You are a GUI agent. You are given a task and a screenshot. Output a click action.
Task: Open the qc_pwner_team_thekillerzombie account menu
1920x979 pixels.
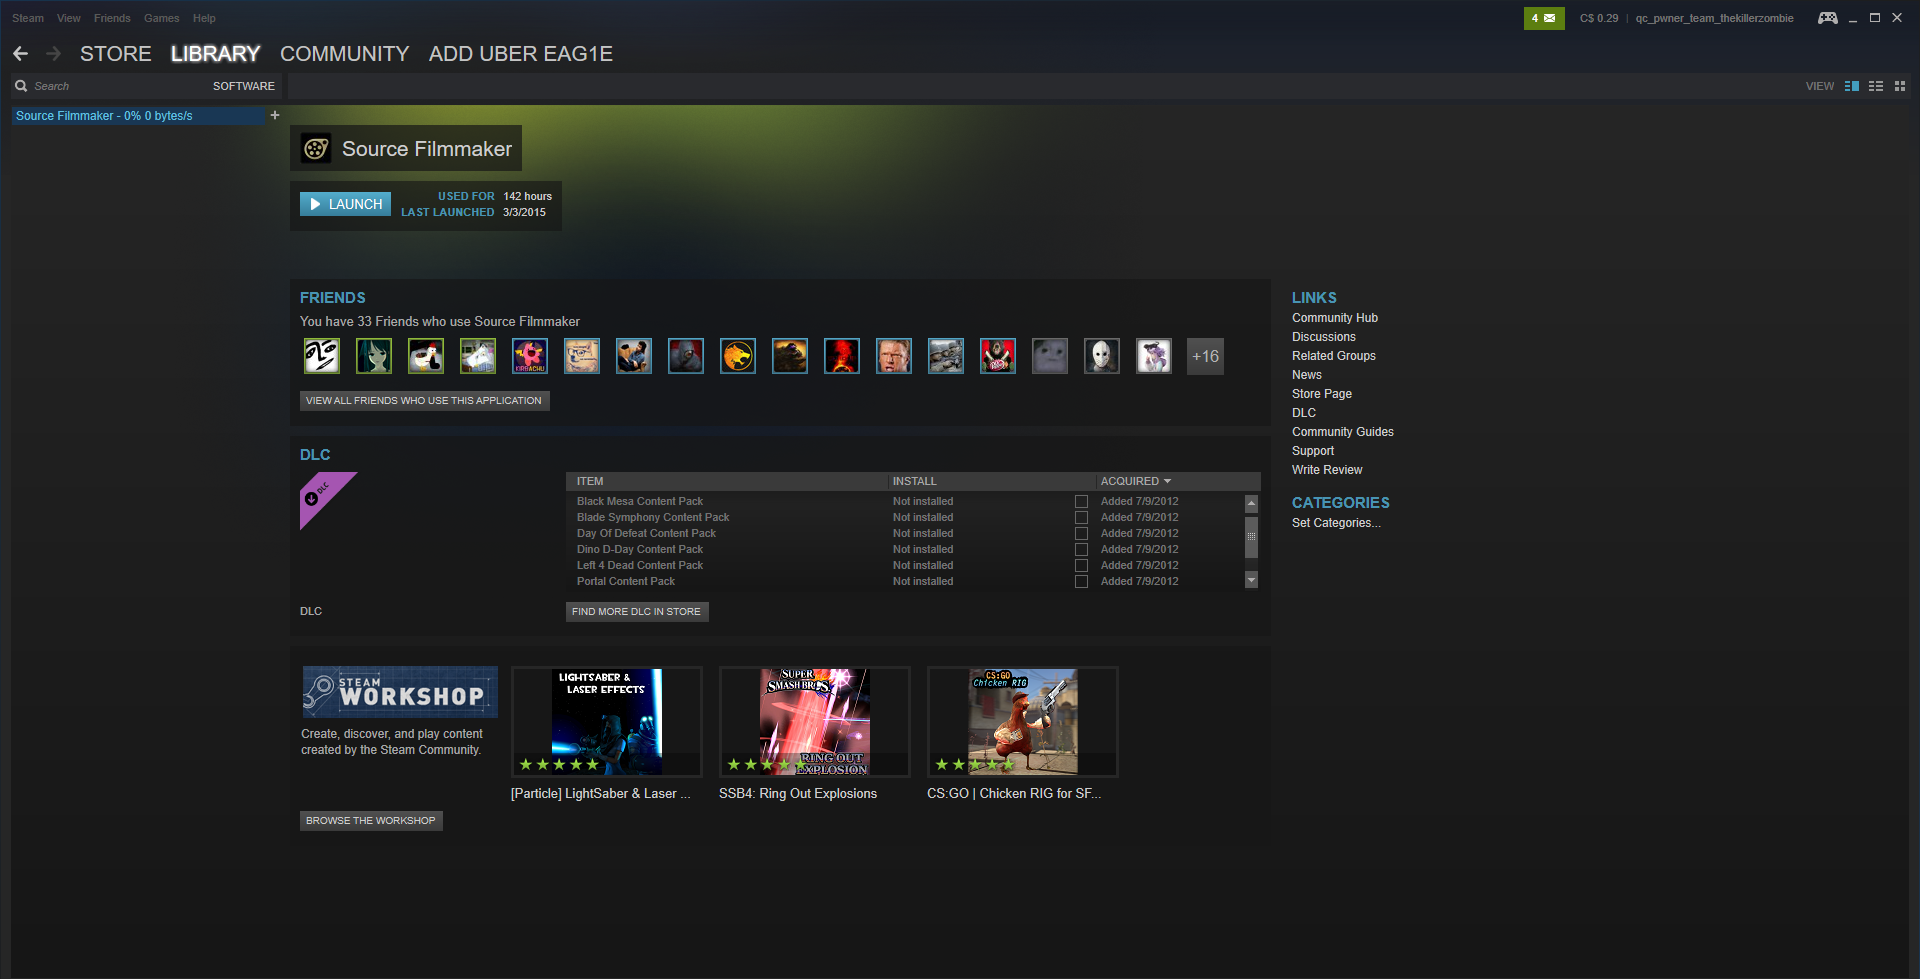(x=1714, y=18)
